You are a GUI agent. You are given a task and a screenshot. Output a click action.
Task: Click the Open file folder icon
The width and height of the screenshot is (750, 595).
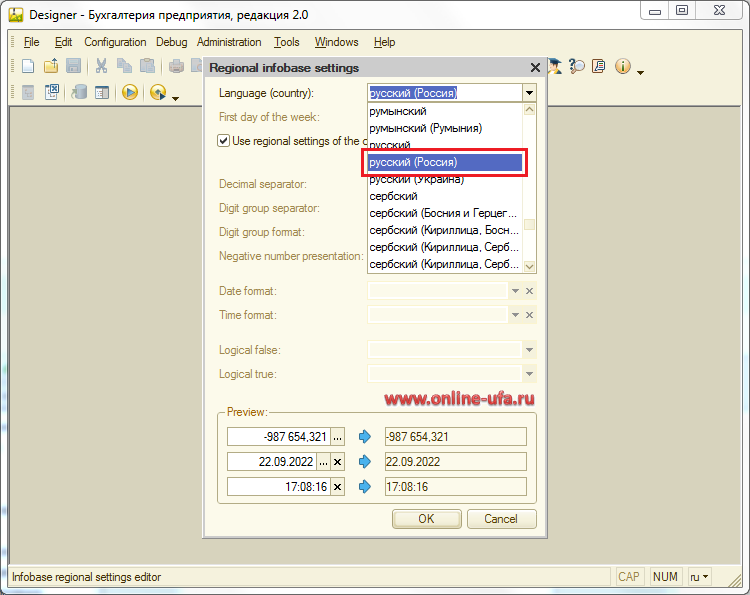point(51,66)
